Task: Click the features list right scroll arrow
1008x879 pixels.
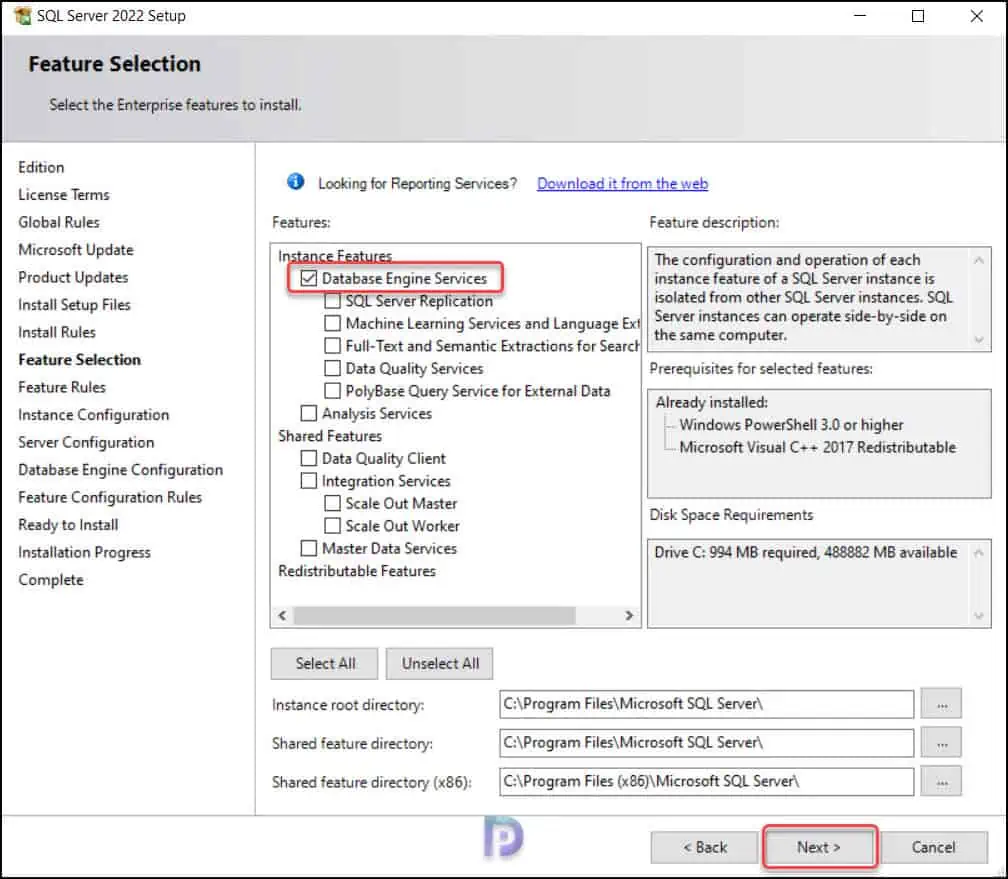Action: (629, 615)
